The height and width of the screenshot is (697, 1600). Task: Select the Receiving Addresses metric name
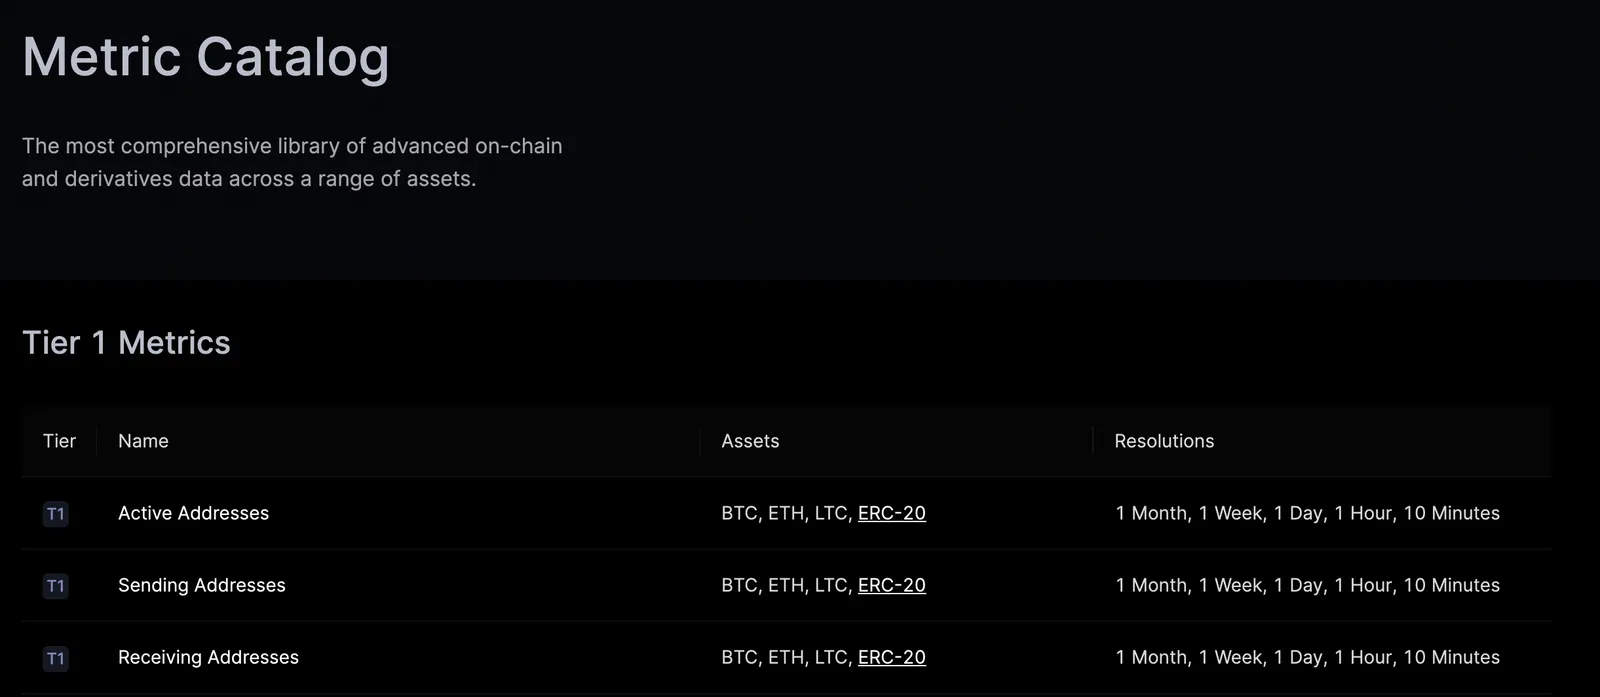click(208, 657)
